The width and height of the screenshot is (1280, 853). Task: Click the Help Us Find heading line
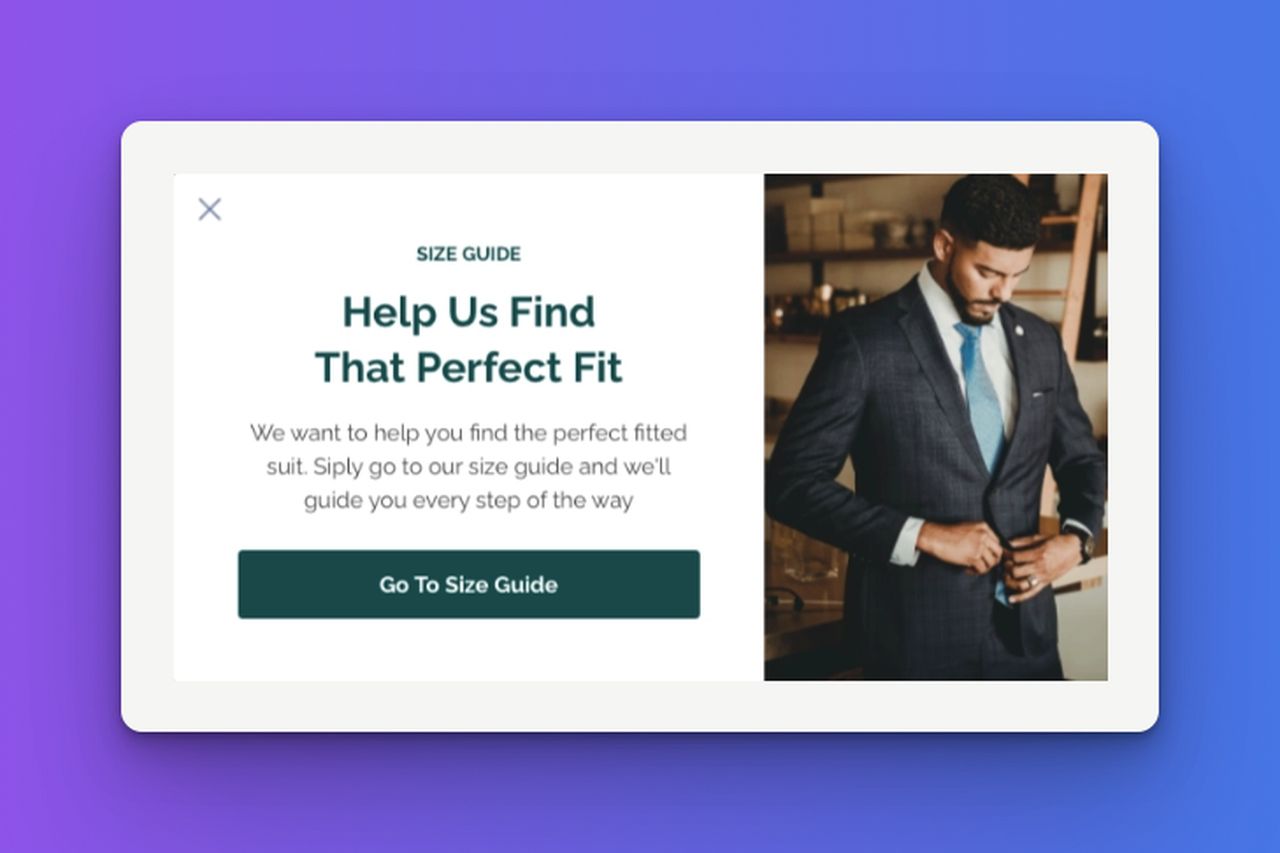(x=469, y=312)
